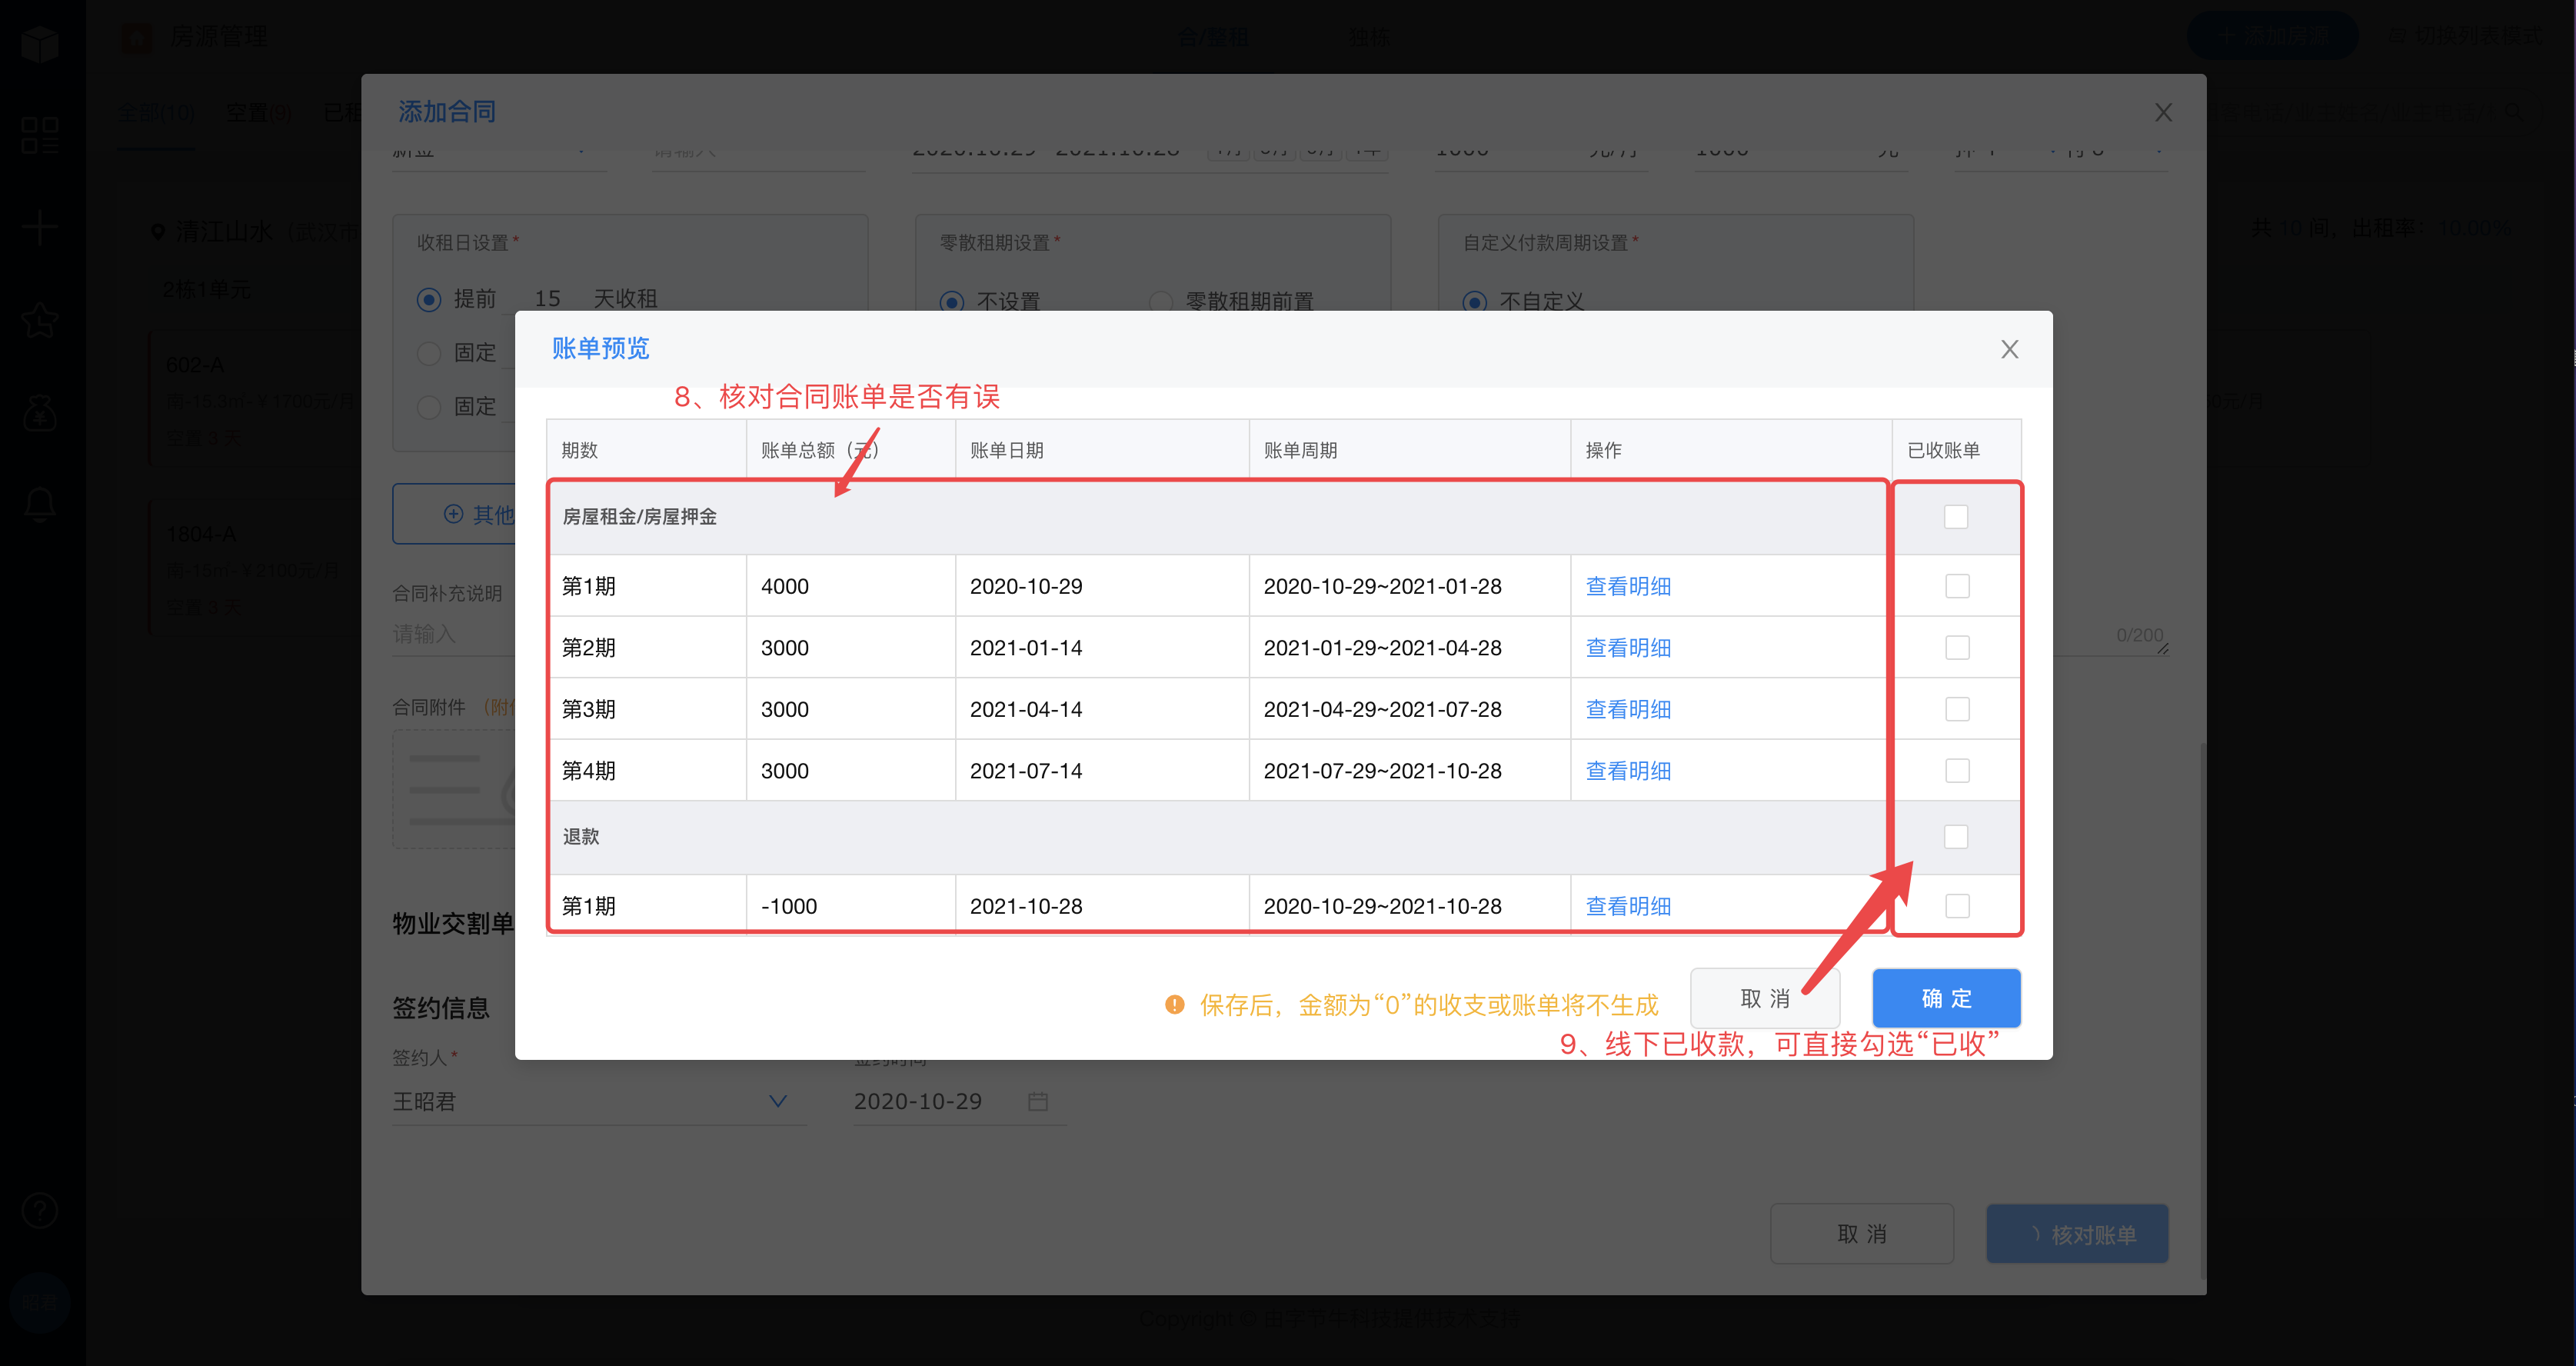Open the dashboard grid sidebar icon

click(40, 135)
